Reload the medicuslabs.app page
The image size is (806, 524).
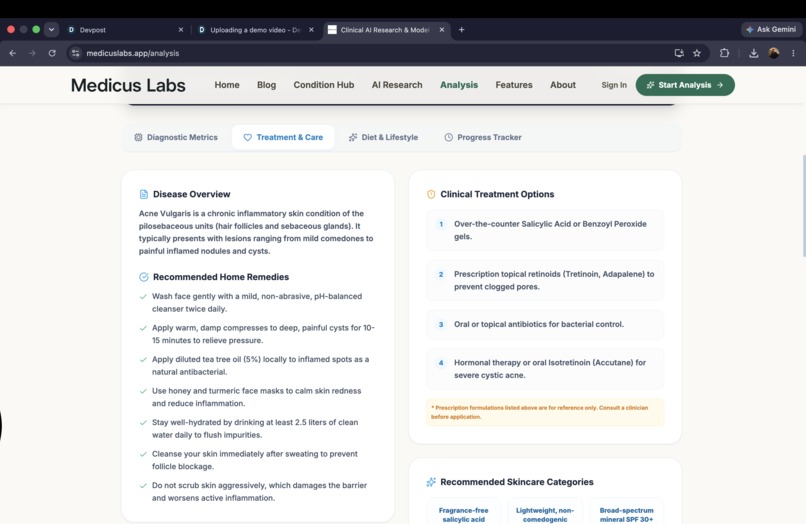pyautogui.click(x=52, y=53)
